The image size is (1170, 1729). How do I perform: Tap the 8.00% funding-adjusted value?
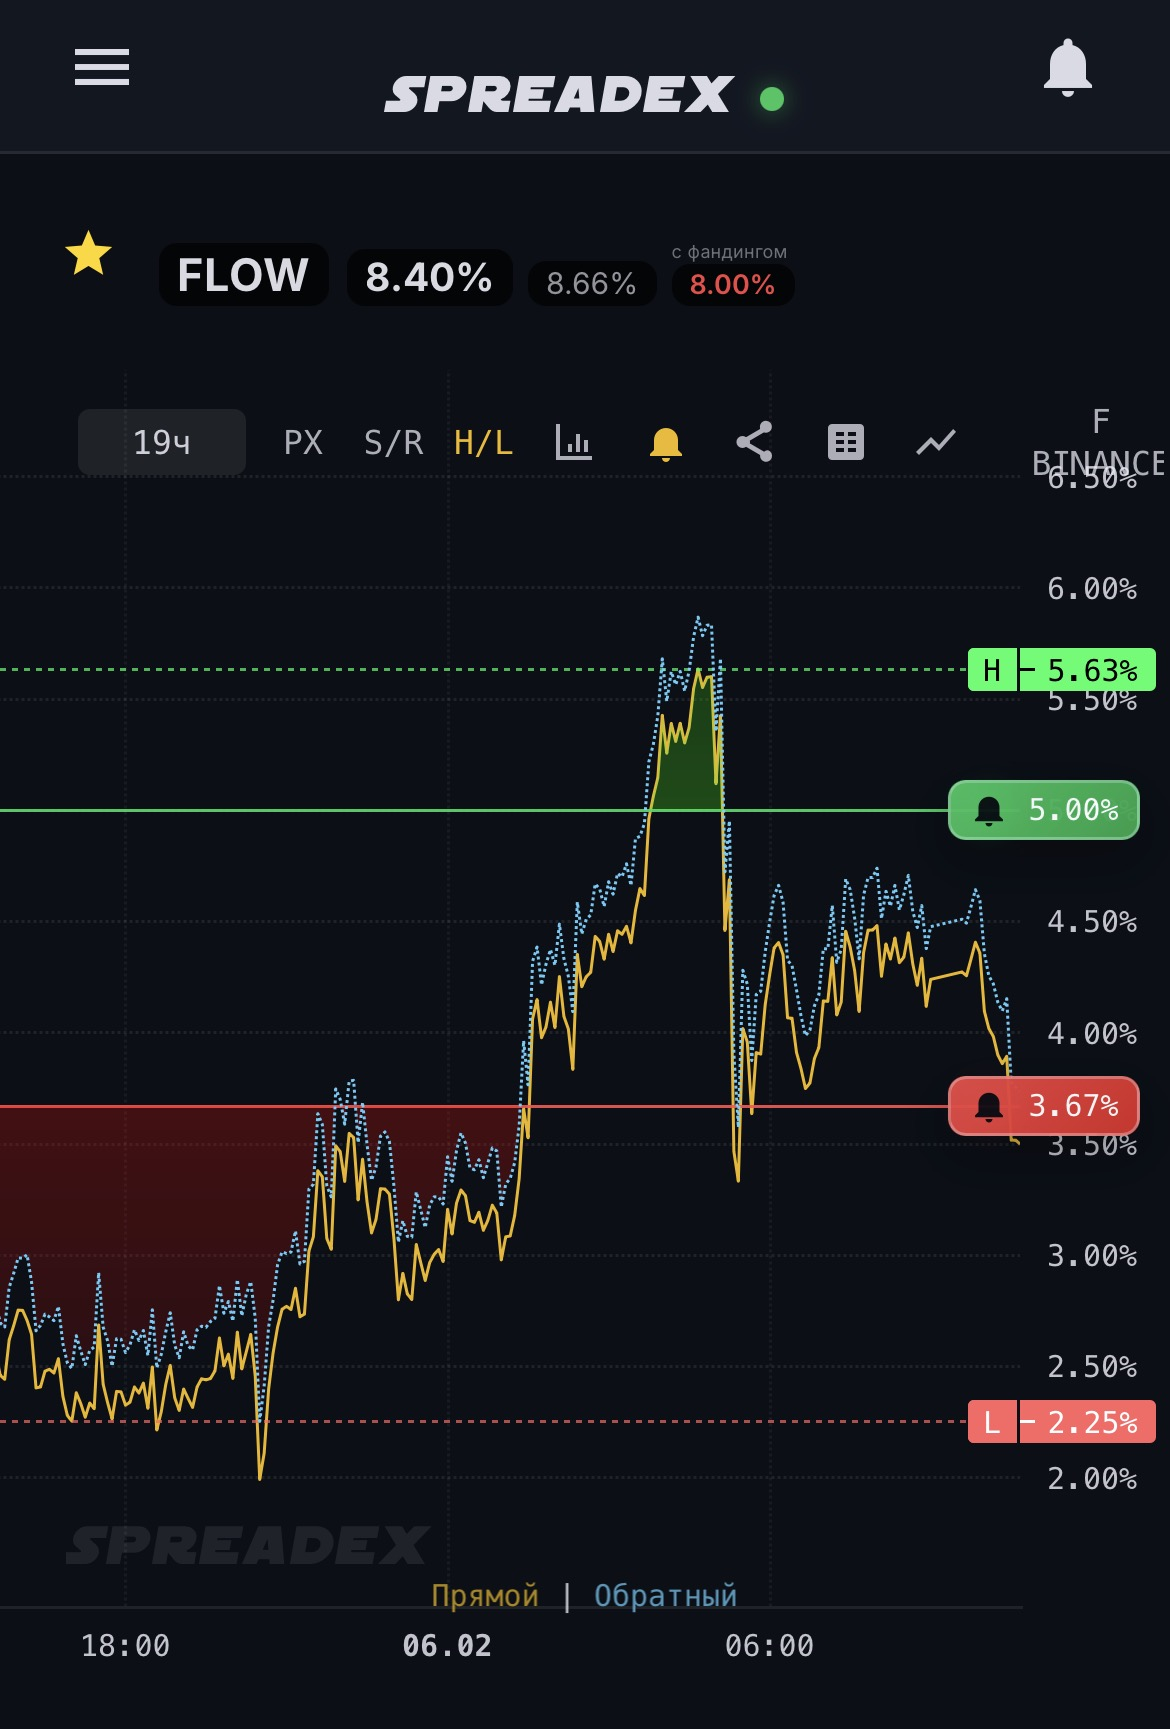click(732, 285)
